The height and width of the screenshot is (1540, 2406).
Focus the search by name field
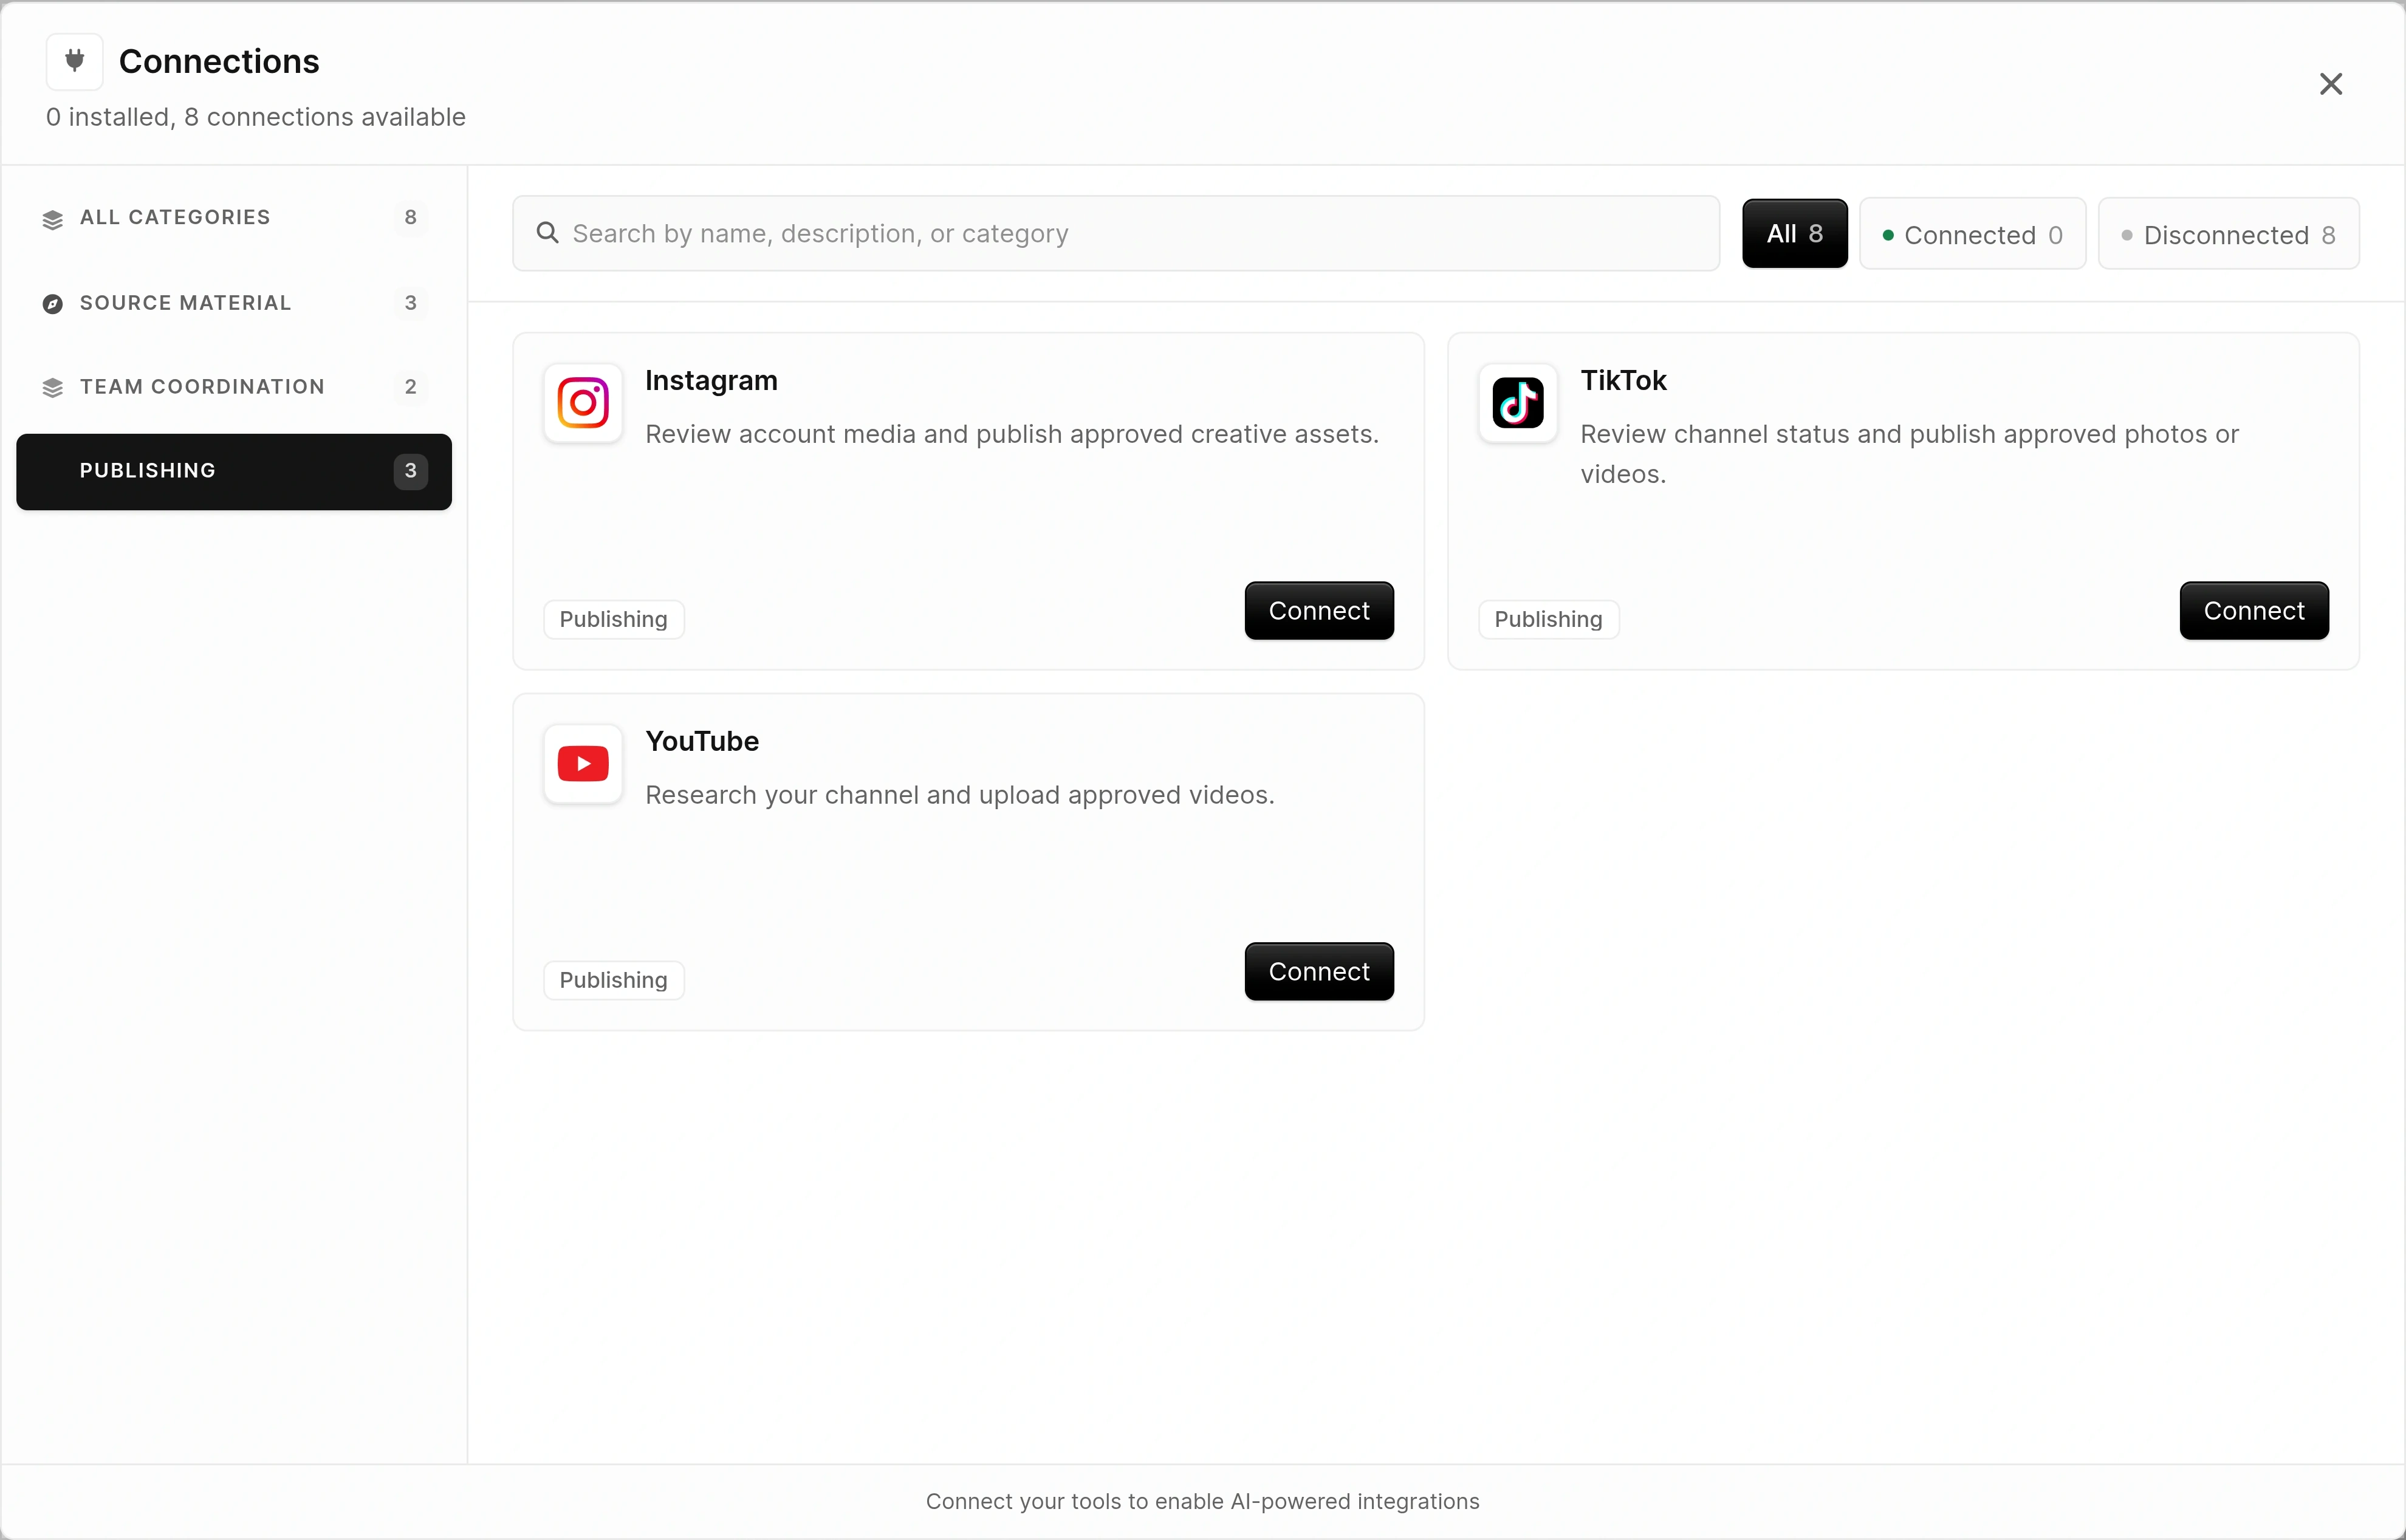coord(1116,233)
